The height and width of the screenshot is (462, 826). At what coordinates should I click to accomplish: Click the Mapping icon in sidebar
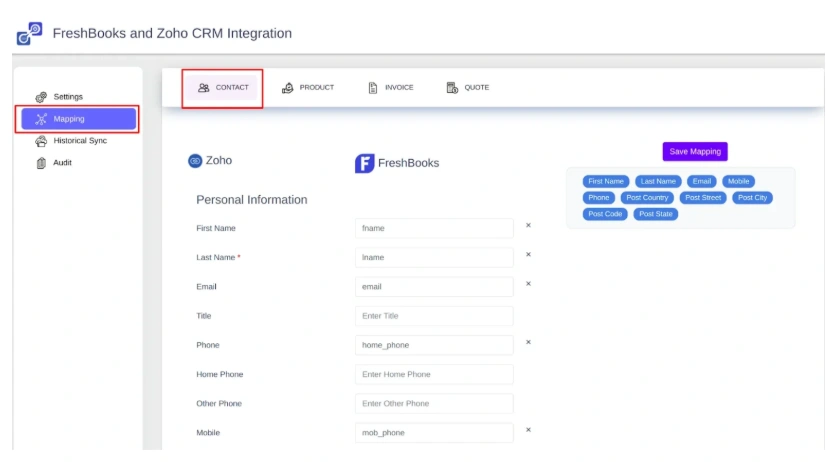pyautogui.click(x=41, y=119)
